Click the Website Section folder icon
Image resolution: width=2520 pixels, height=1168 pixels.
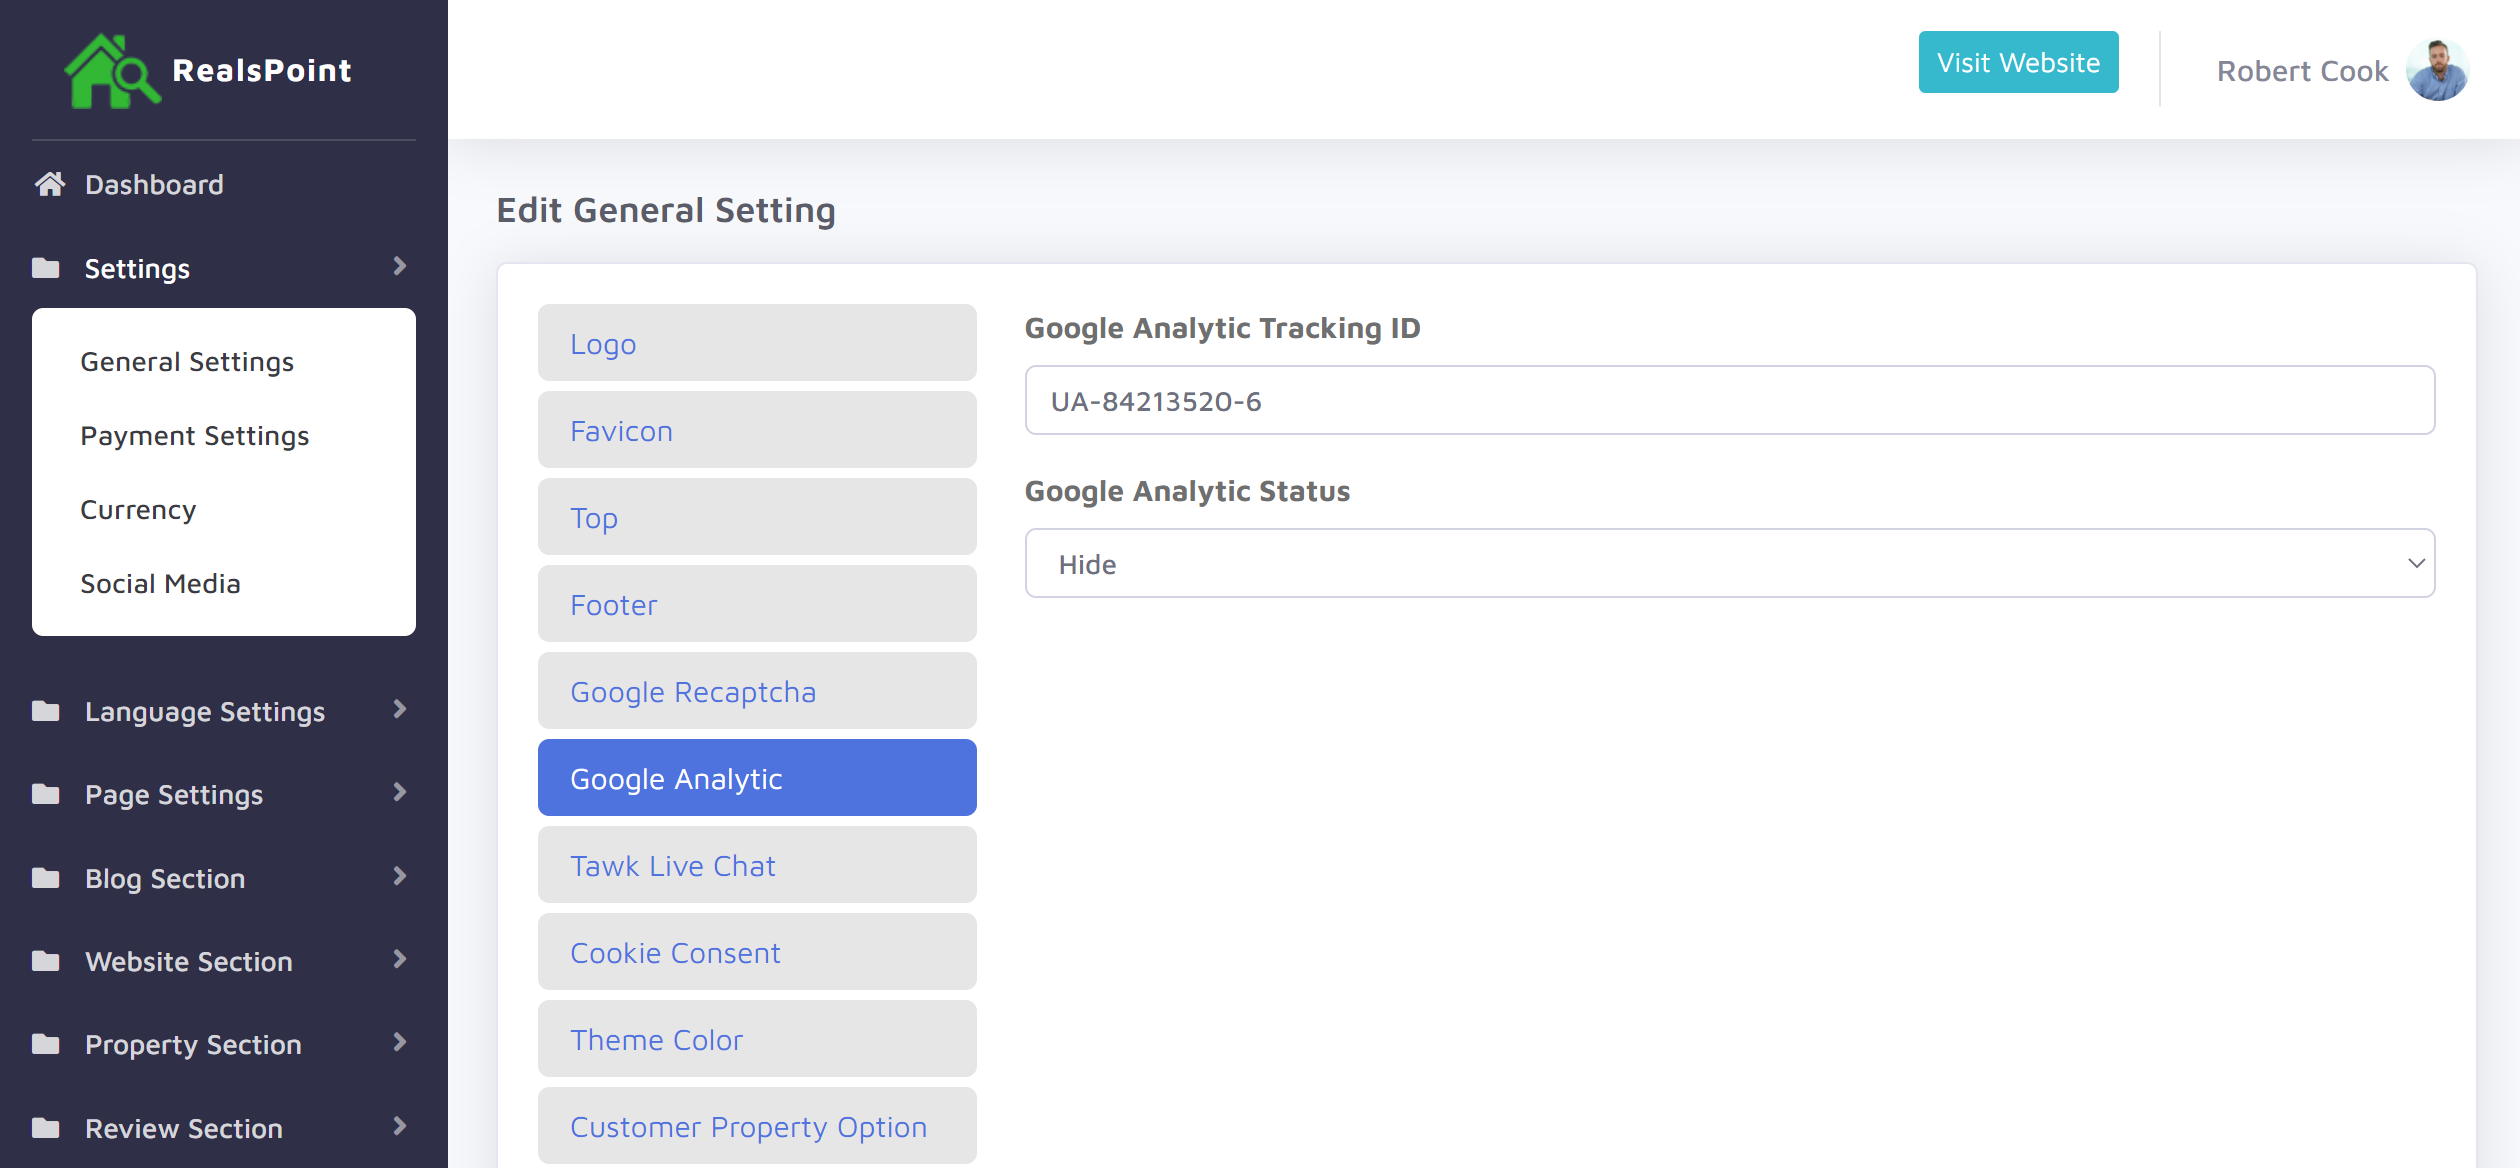(x=46, y=961)
